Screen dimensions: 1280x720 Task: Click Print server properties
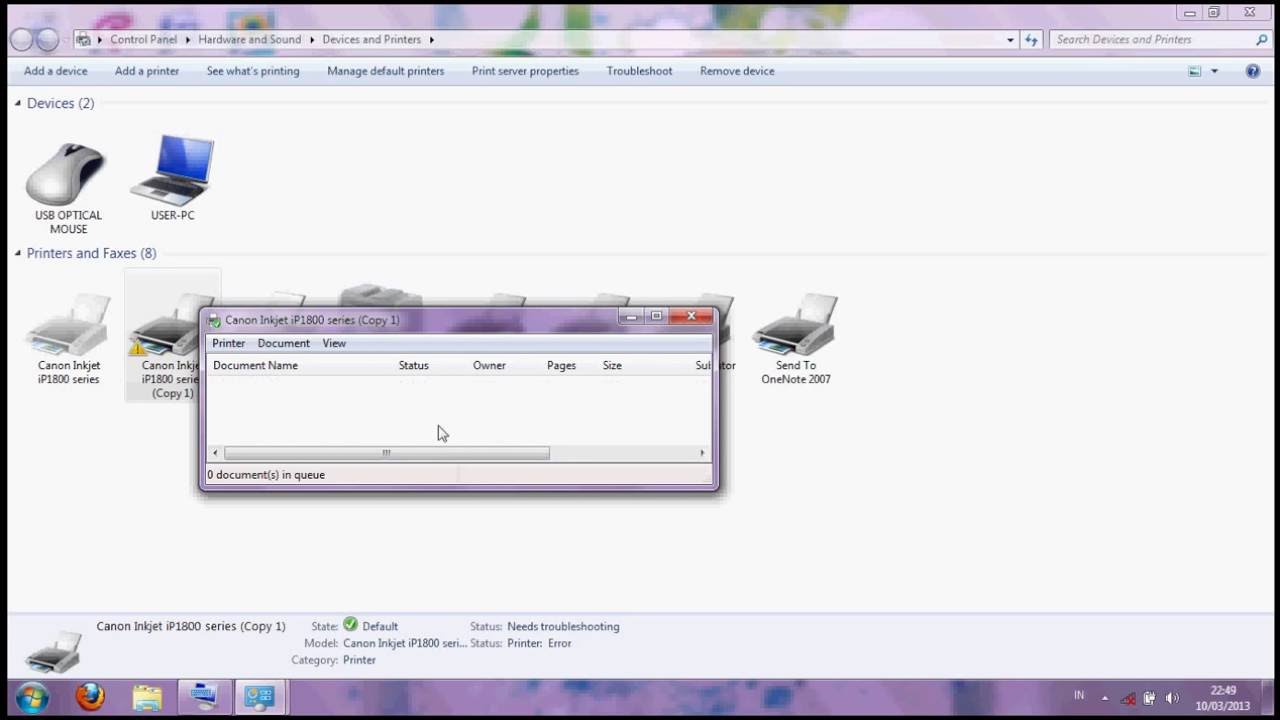click(525, 71)
